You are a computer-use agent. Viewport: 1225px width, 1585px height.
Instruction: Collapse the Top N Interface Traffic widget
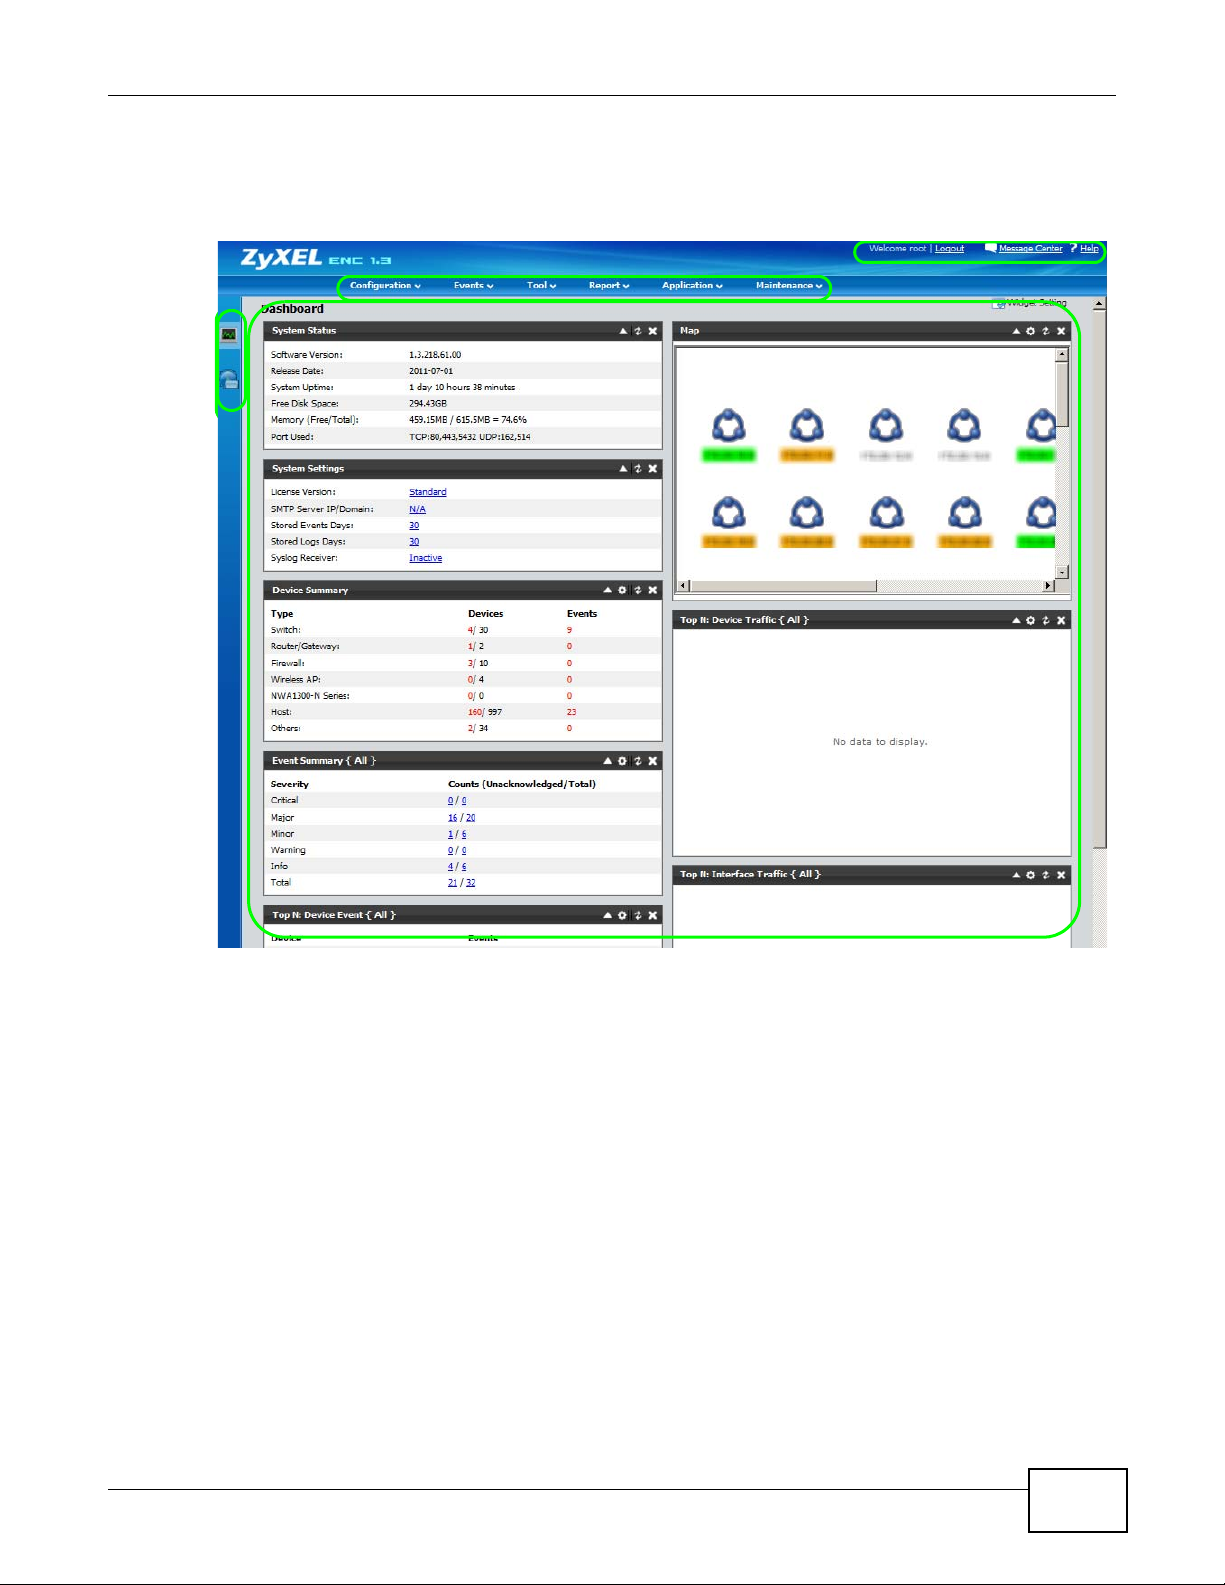pyautogui.click(x=1016, y=875)
